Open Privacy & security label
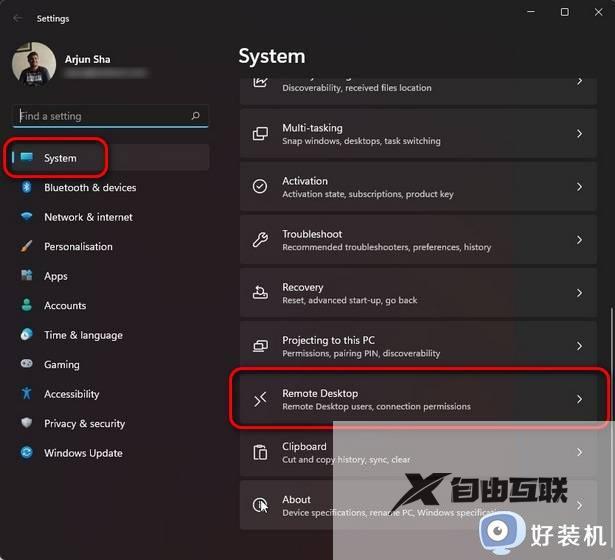This screenshot has width=615, height=560. click(84, 424)
